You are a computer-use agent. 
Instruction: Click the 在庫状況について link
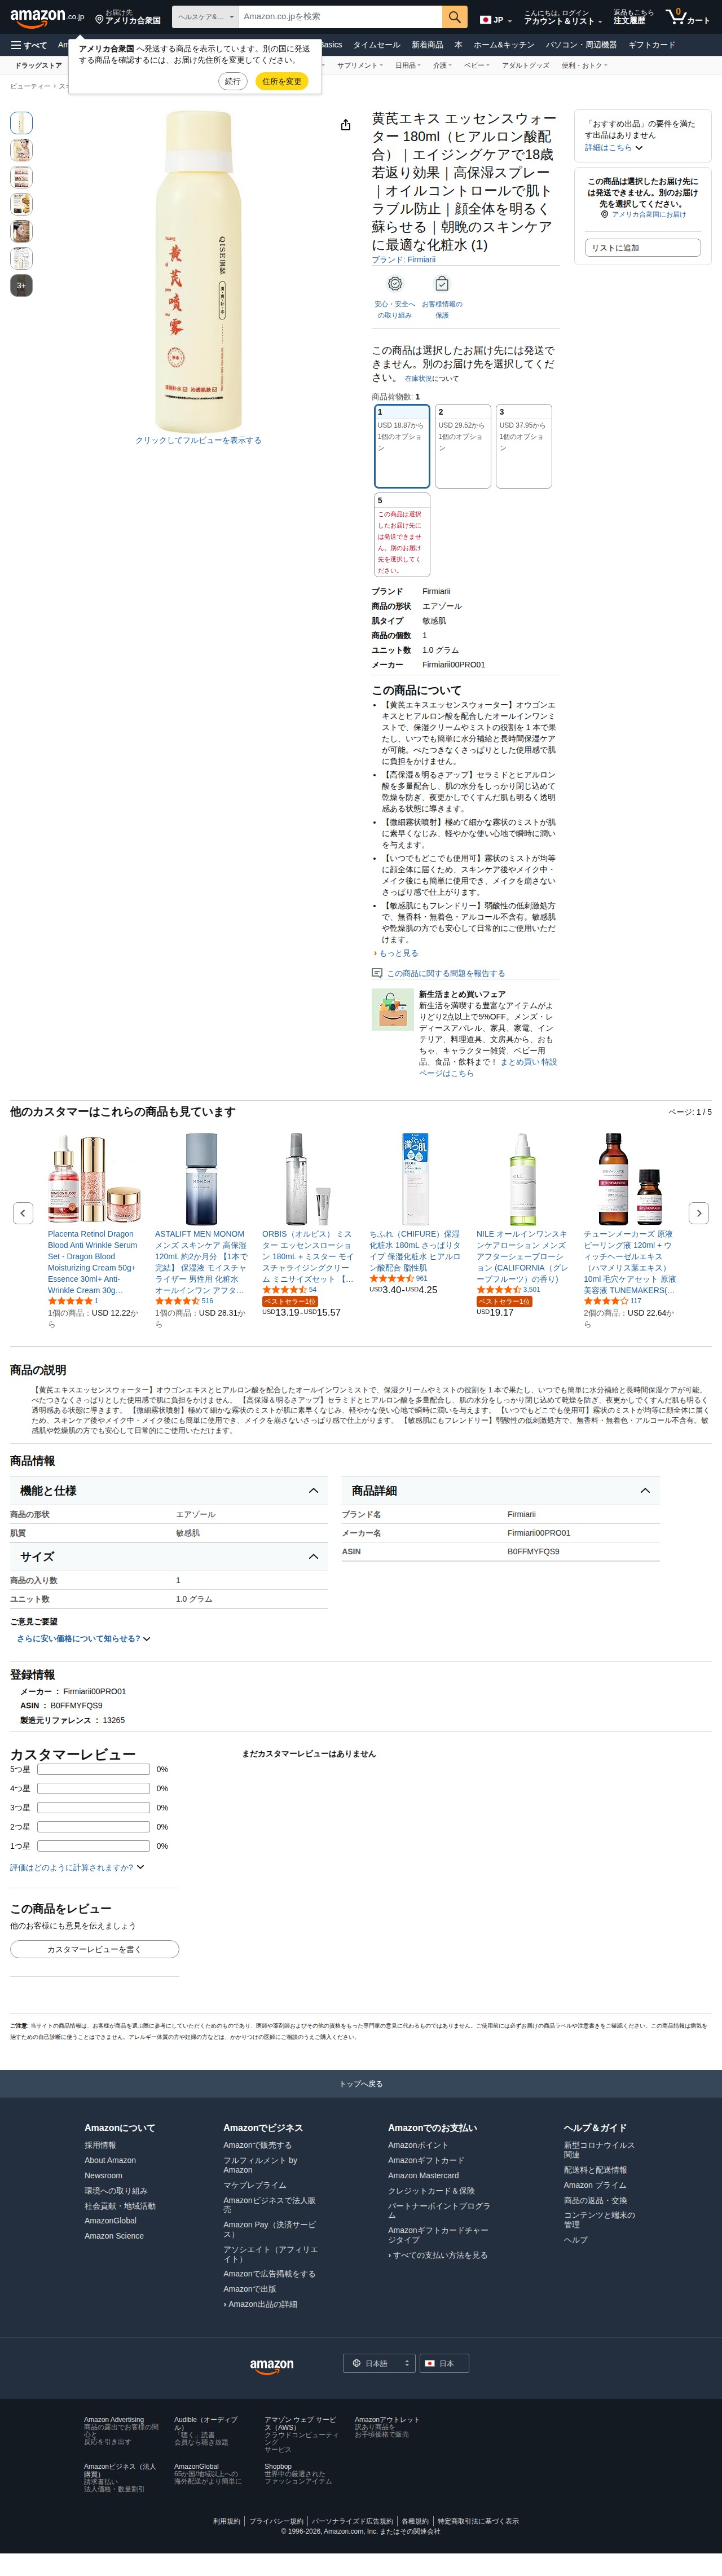coord(432,379)
